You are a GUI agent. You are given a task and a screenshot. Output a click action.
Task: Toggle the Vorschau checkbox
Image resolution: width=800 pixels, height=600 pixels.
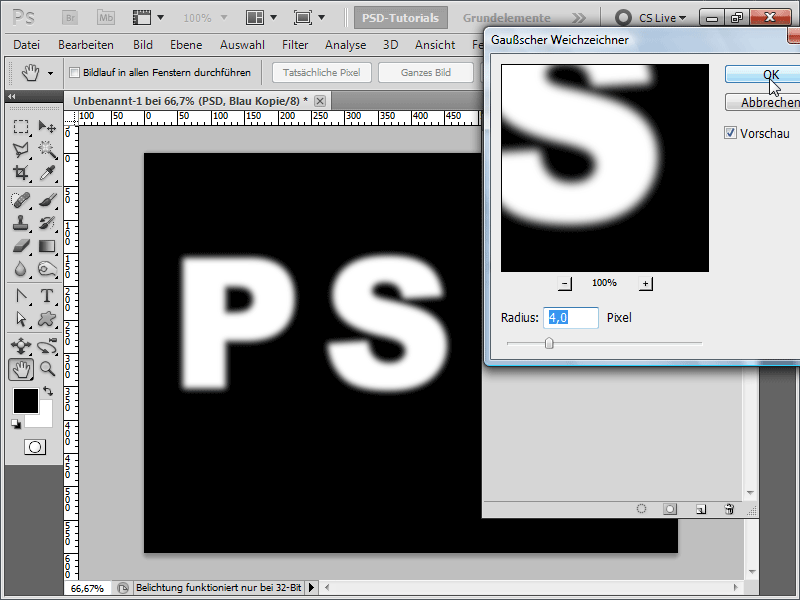[730, 133]
